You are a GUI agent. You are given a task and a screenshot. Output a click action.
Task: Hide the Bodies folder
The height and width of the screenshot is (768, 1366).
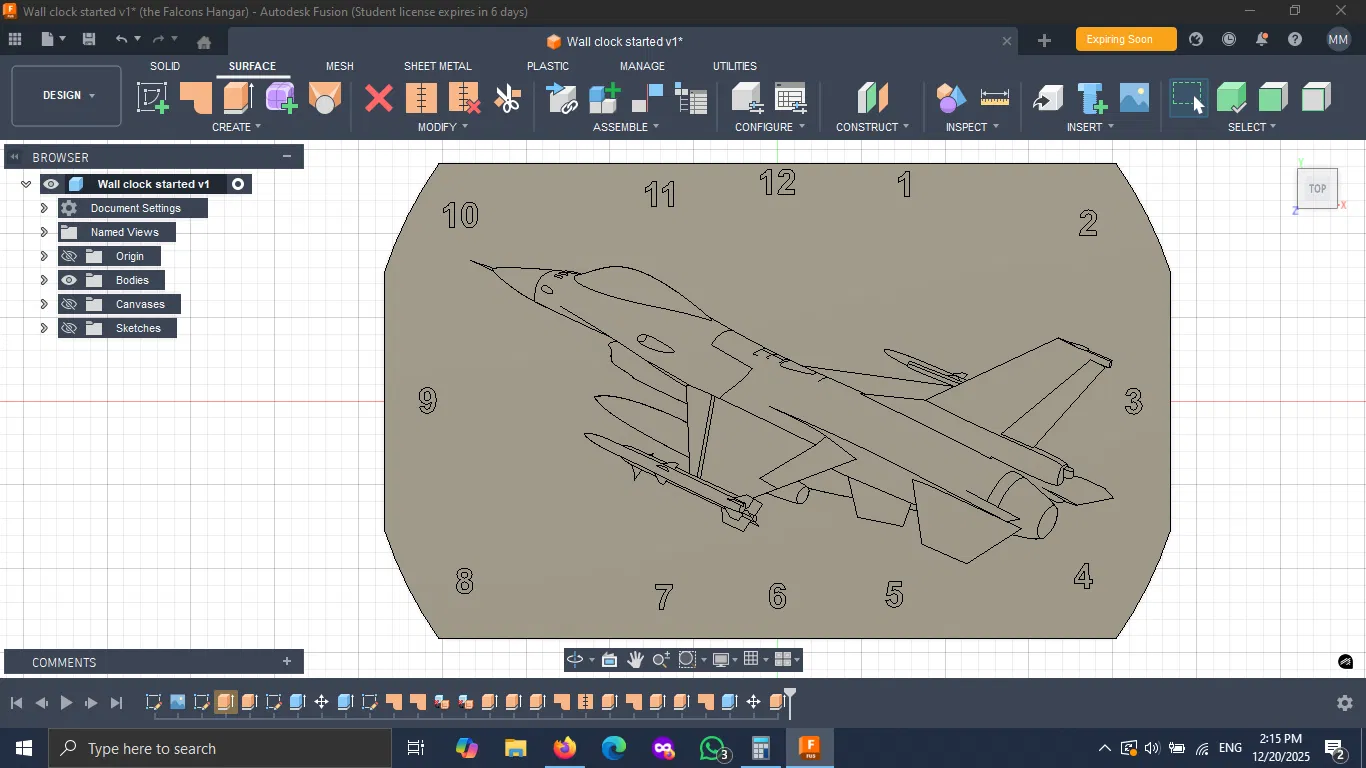(x=69, y=280)
